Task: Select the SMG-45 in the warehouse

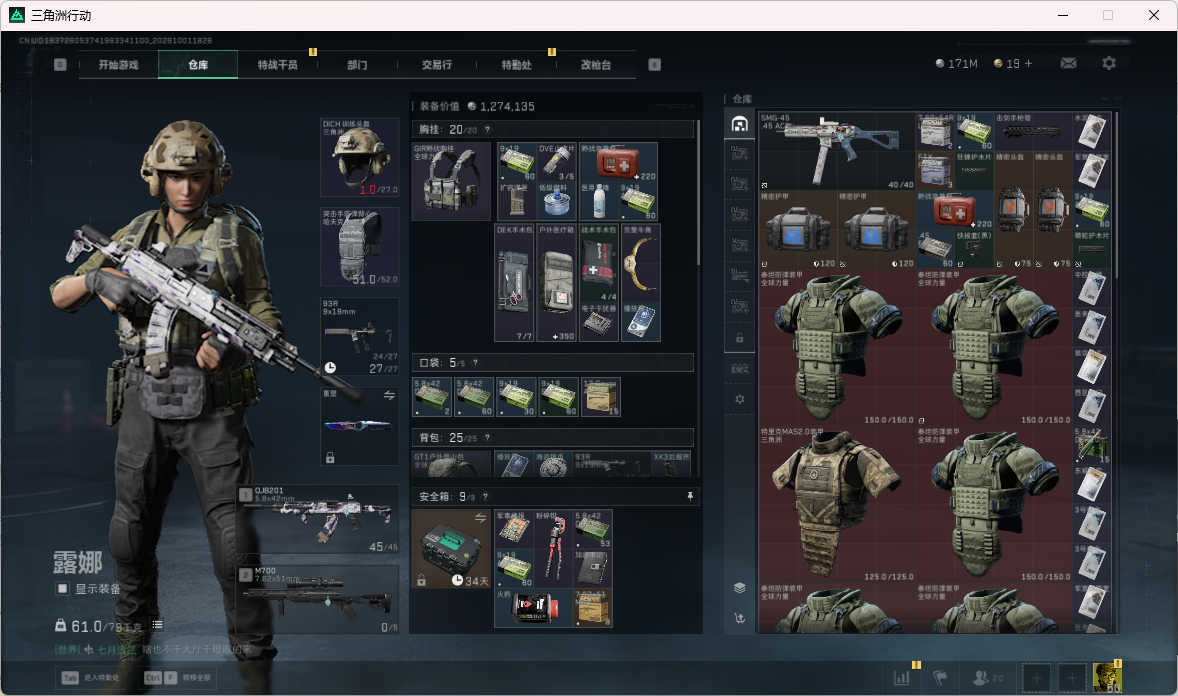Action: pyautogui.click(x=837, y=150)
